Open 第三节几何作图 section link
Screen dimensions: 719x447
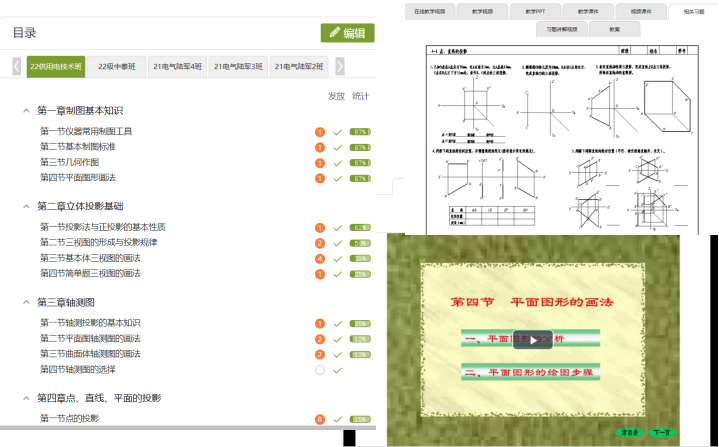(x=69, y=162)
